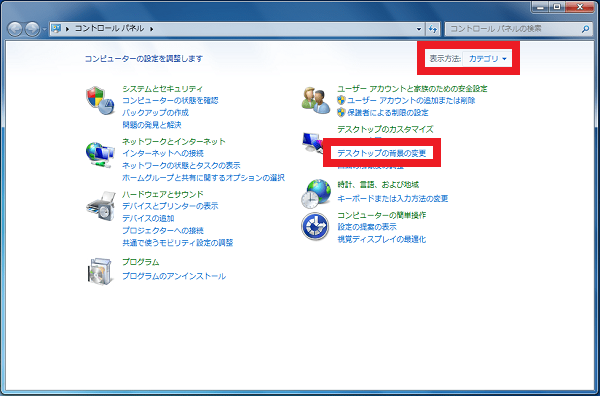The width and height of the screenshot is (600, 396).
Task: Open プログラム category heading
Action: [140, 262]
